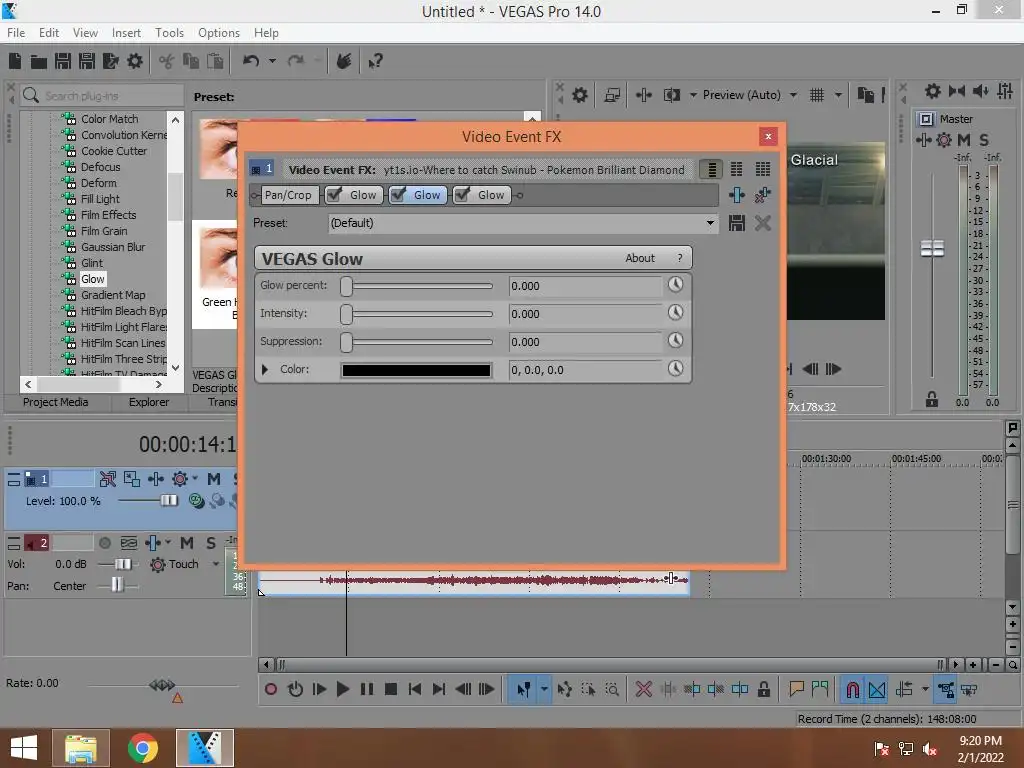1024x768 pixels.
Task: Open Touch automation mode dropdown on track 2
Action: [216, 564]
